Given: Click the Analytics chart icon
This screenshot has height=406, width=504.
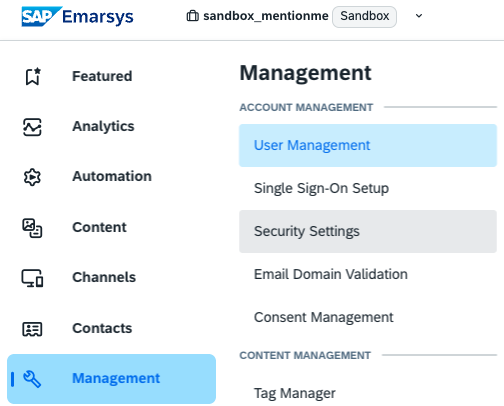Looking at the screenshot, I should 32,127.
